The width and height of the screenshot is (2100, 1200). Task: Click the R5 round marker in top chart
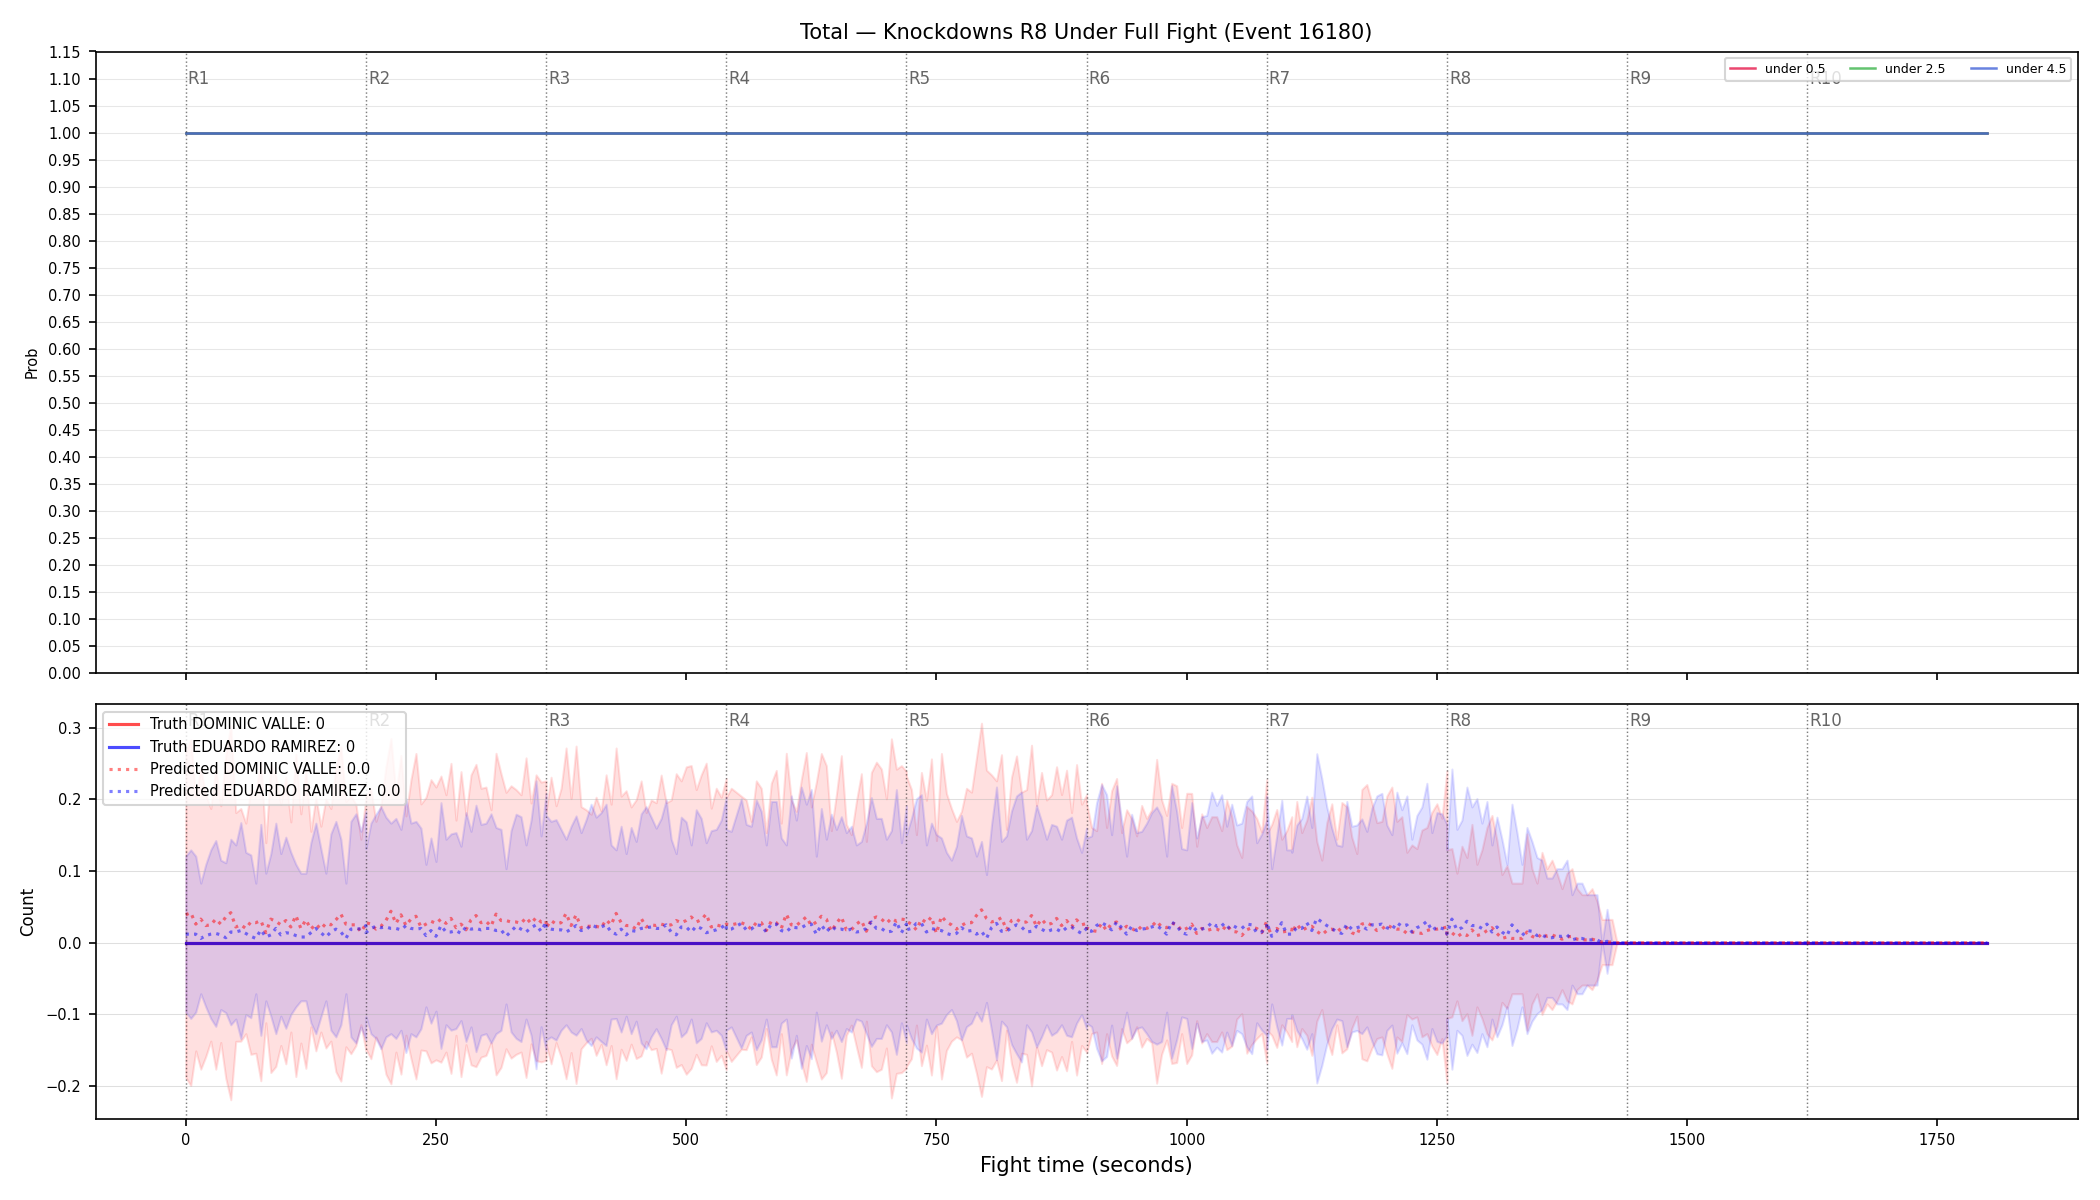coord(919,79)
